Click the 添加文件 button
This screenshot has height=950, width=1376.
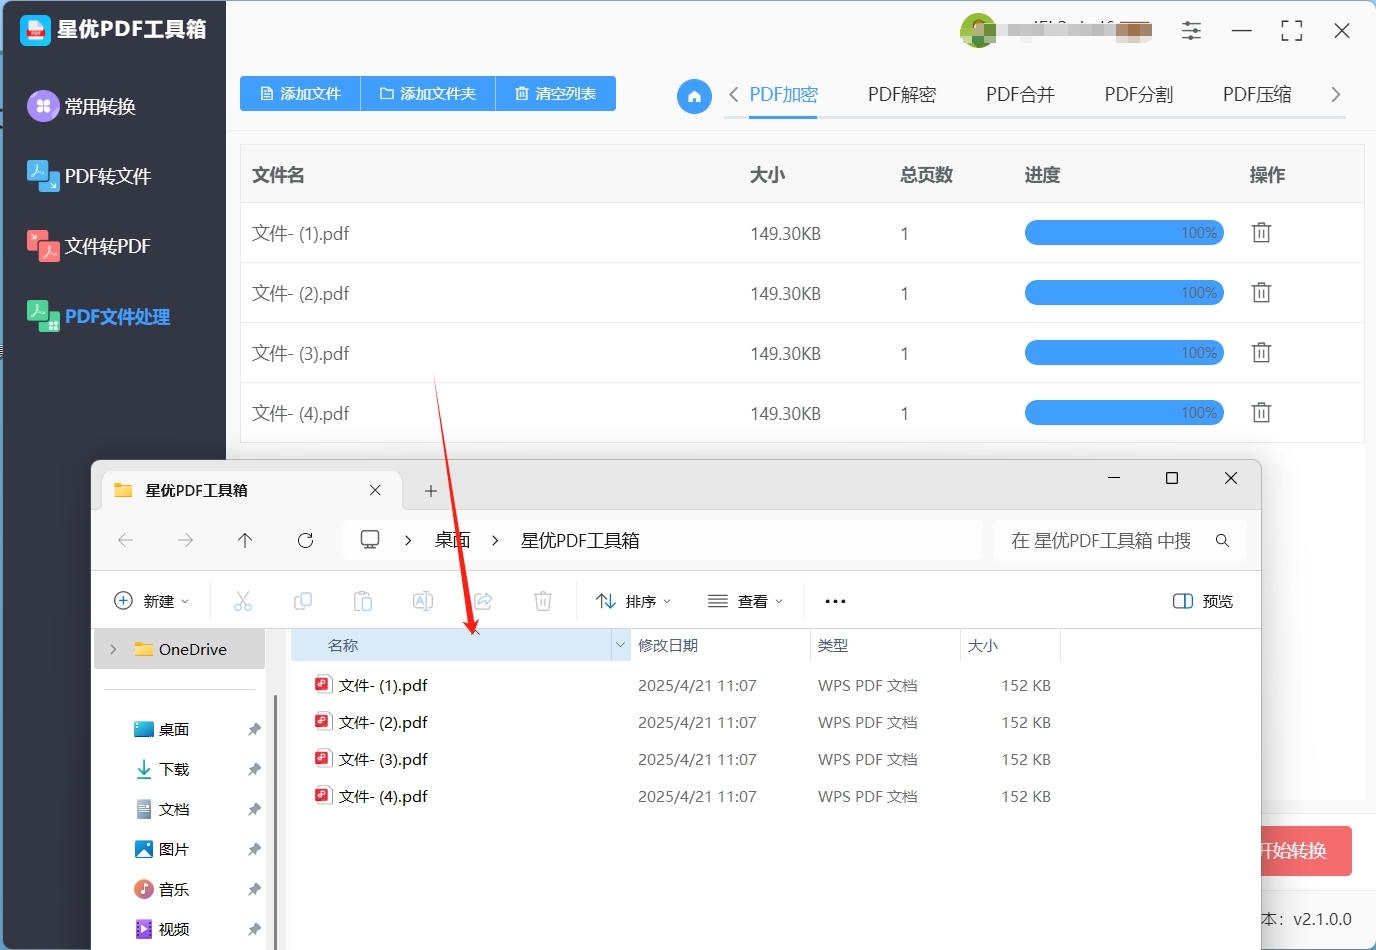(300, 93)
